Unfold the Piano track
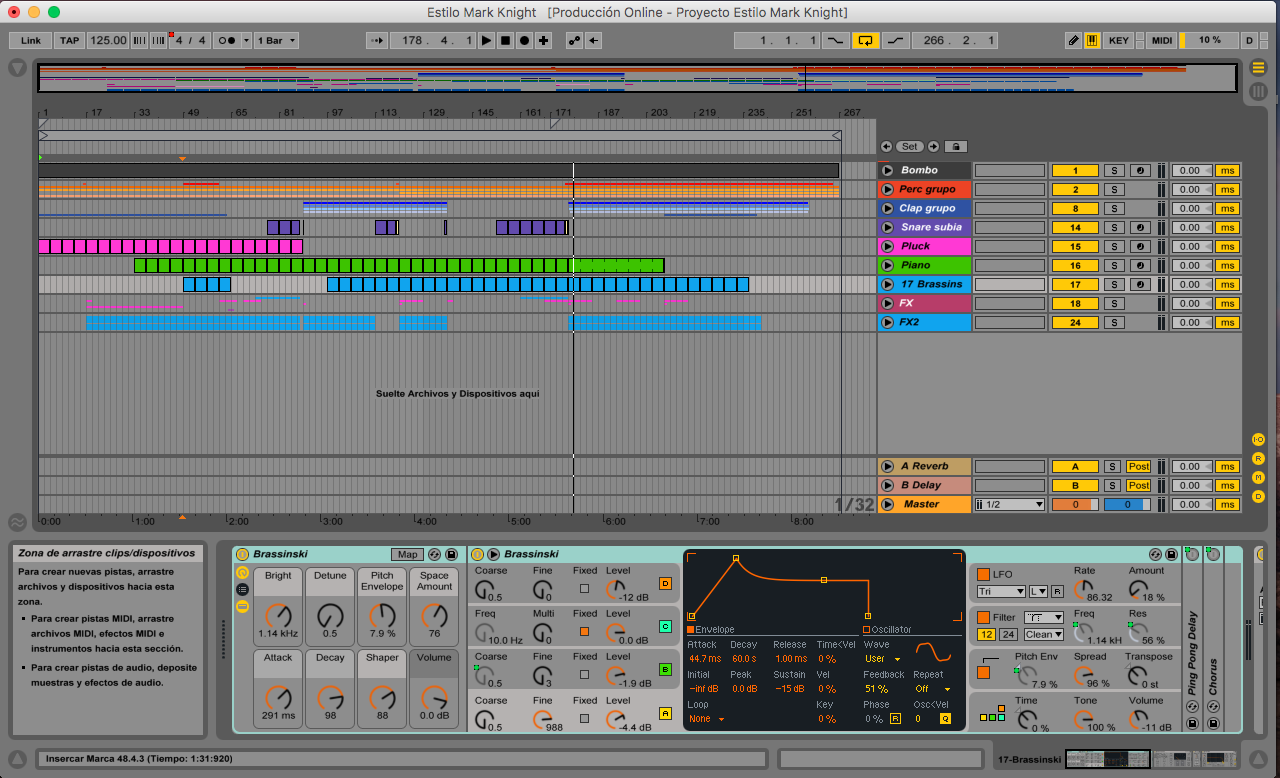This screenshot has width=1280, height=778. point(888,265)
